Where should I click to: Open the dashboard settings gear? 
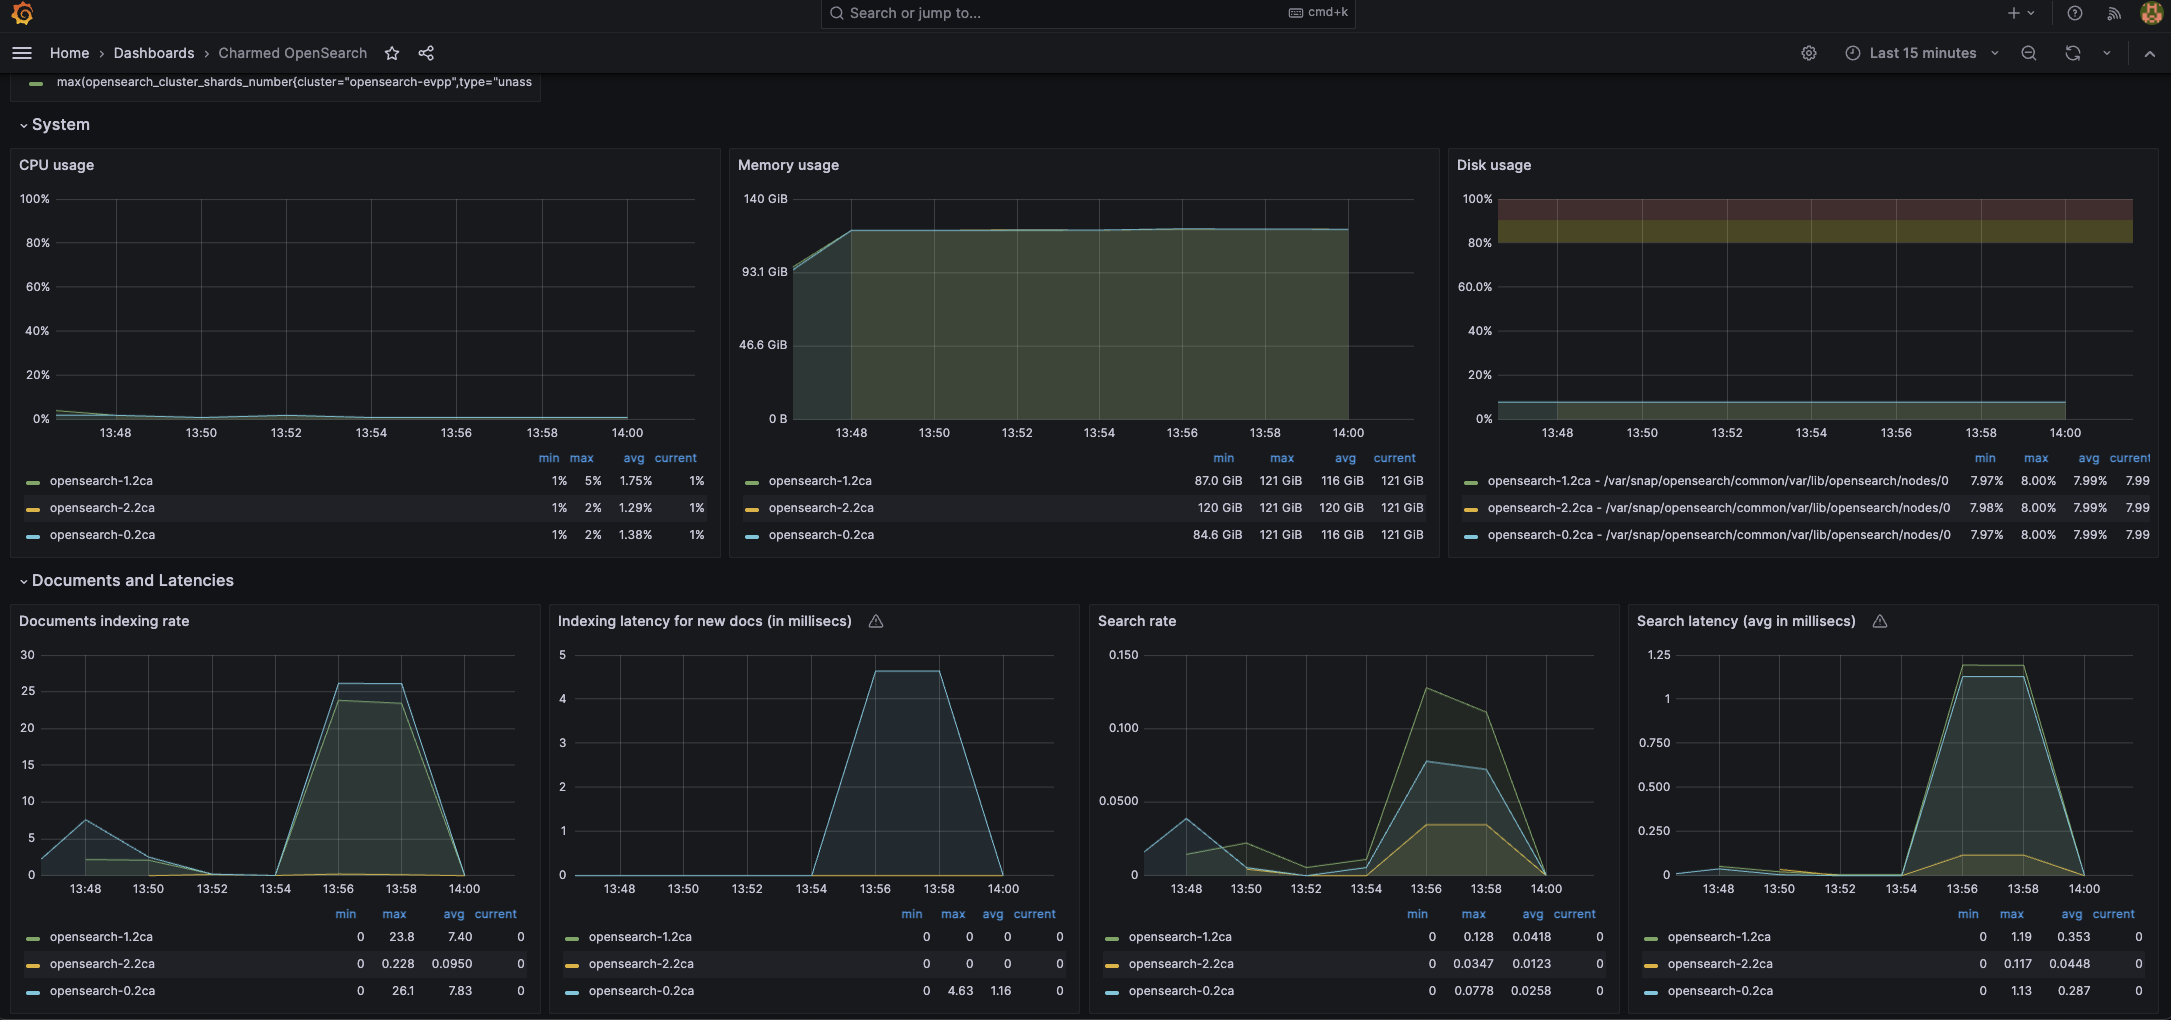click(1808, 52)
